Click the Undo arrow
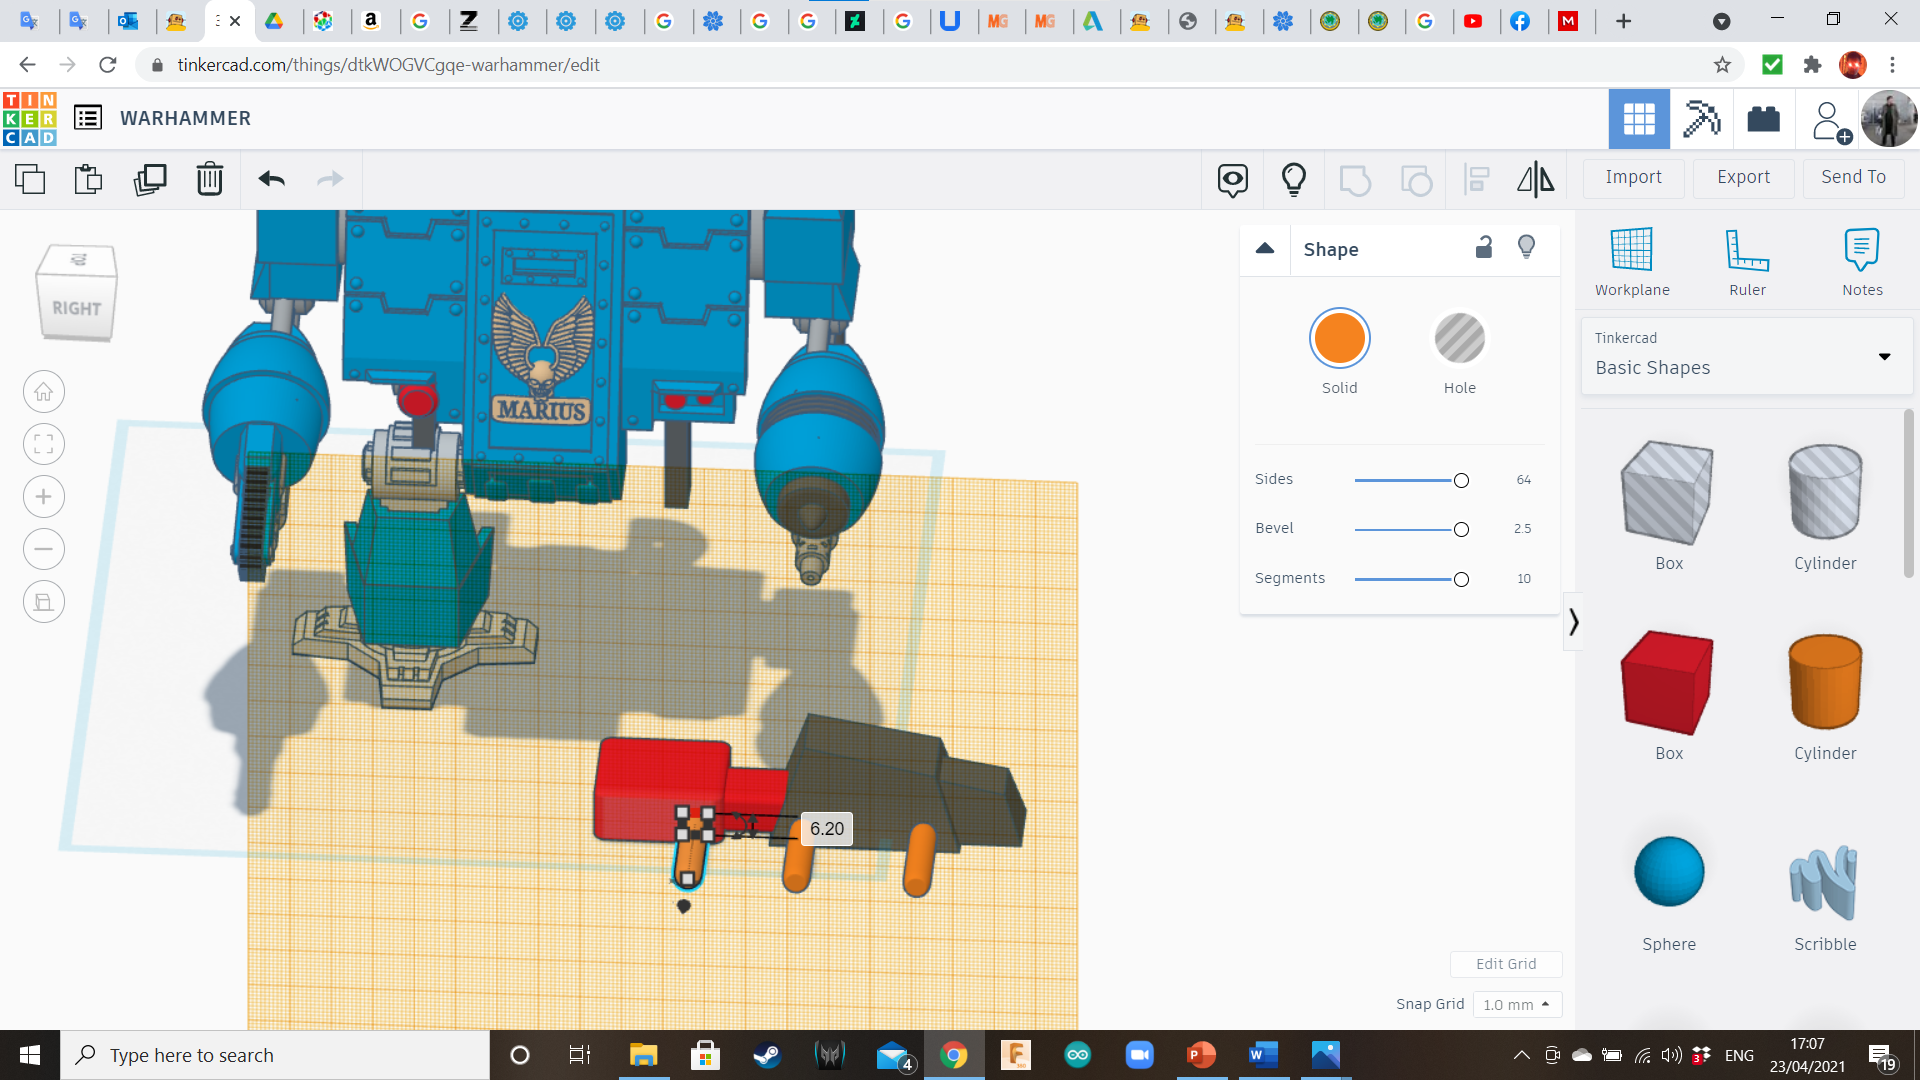The width and height of the screenshot is (1920, 1080). (271, 179)
